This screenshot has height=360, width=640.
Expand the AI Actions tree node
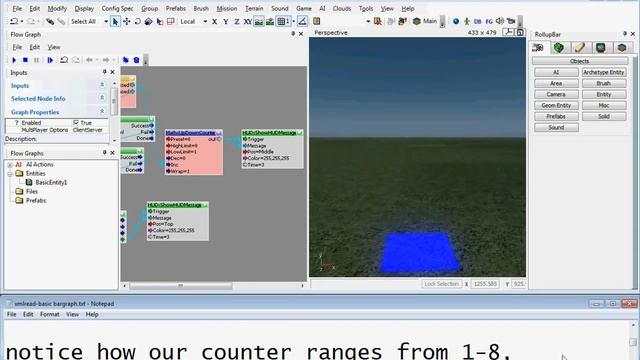pyautogui.click(x=10, y=165)
